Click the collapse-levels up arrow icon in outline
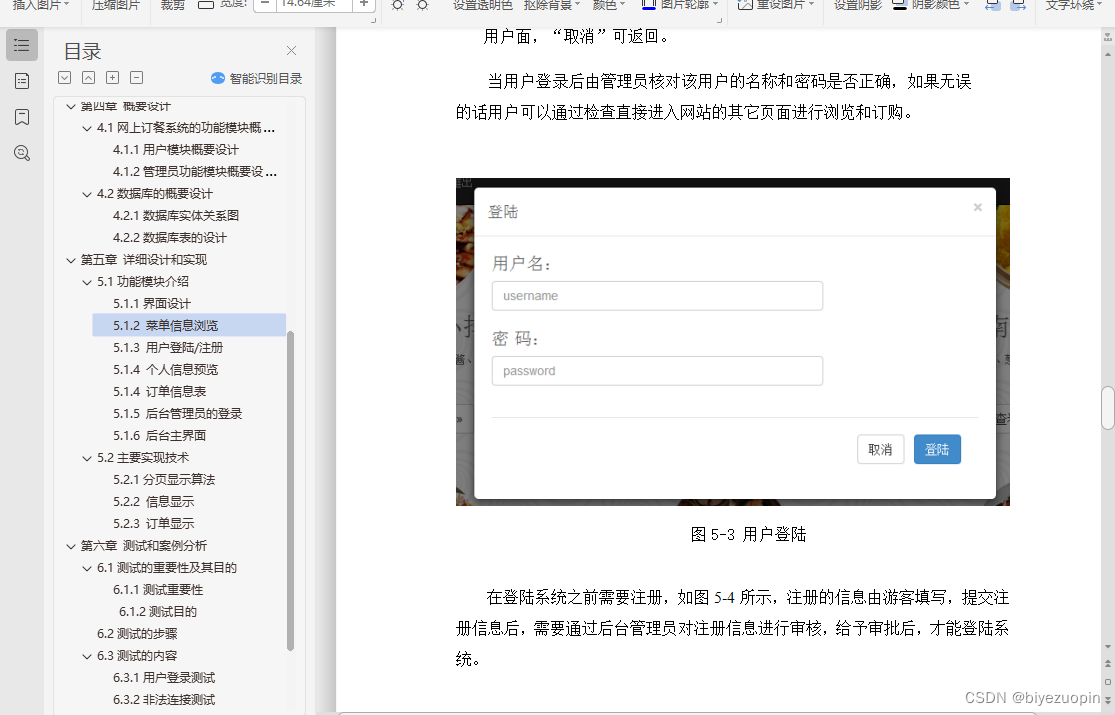The width and height of the screenshot is (1115, 715). [x=88, y=78]
